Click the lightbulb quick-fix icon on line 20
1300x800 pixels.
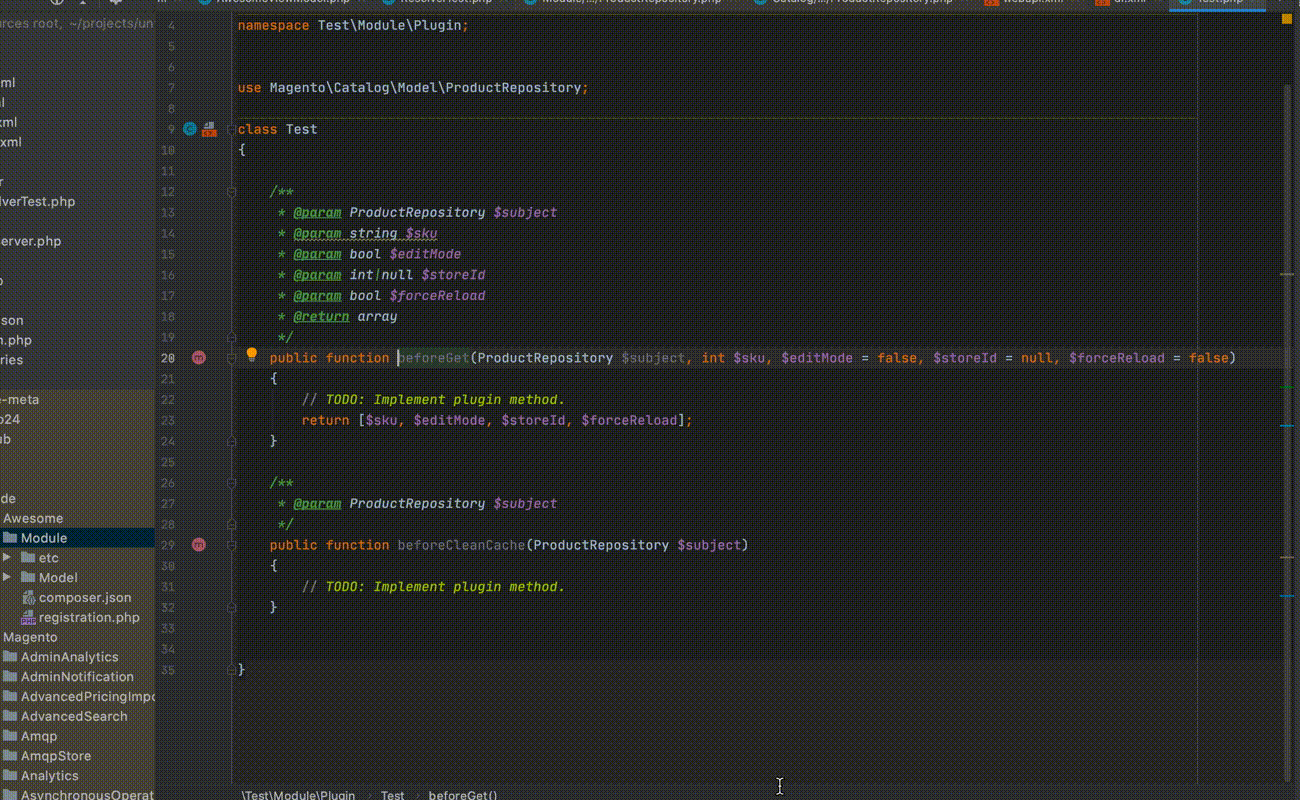point(252,355)
